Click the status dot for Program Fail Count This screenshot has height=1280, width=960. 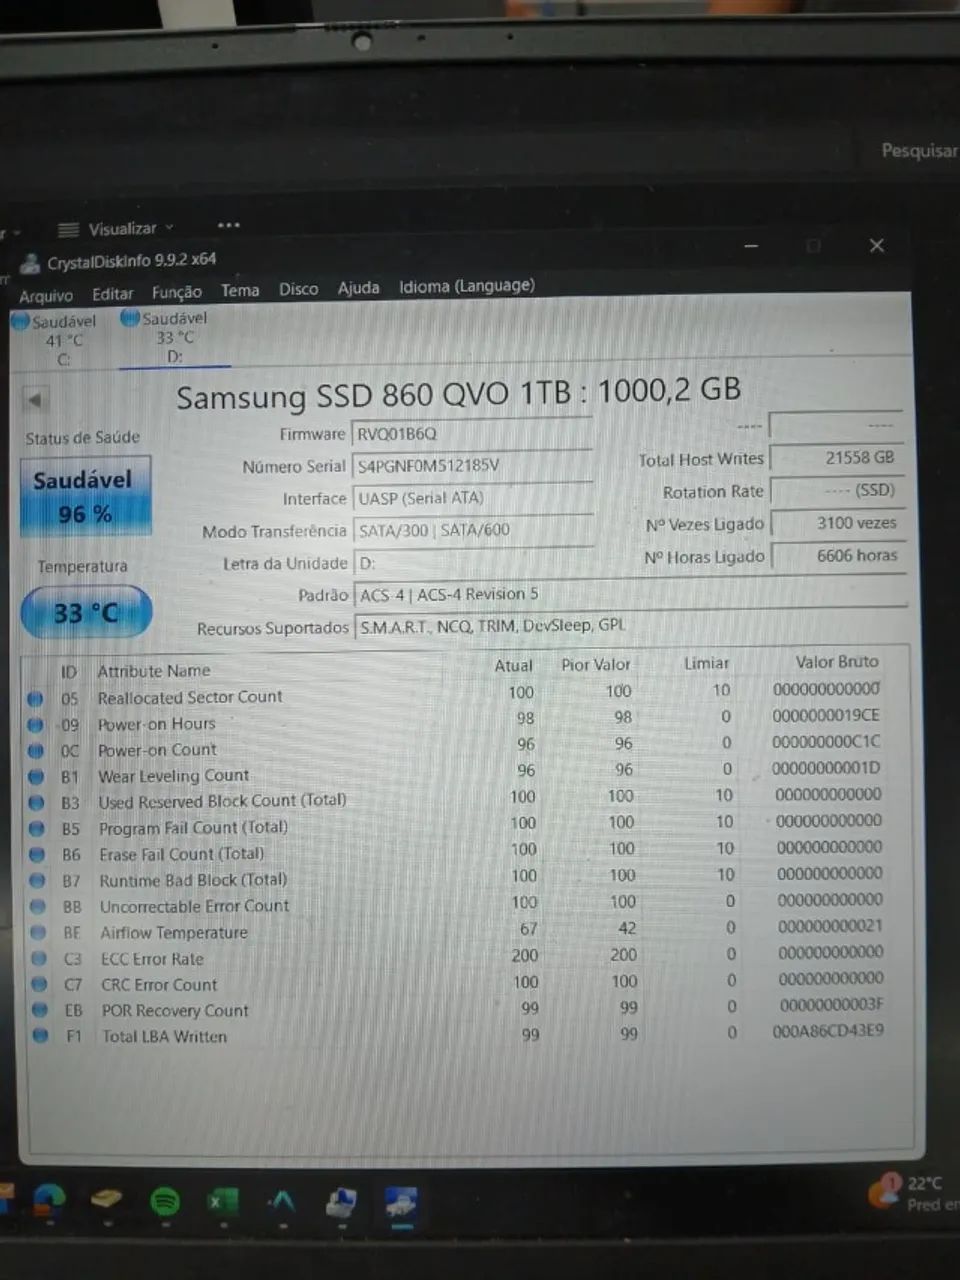pyautogui.click(x=37, y=828)
